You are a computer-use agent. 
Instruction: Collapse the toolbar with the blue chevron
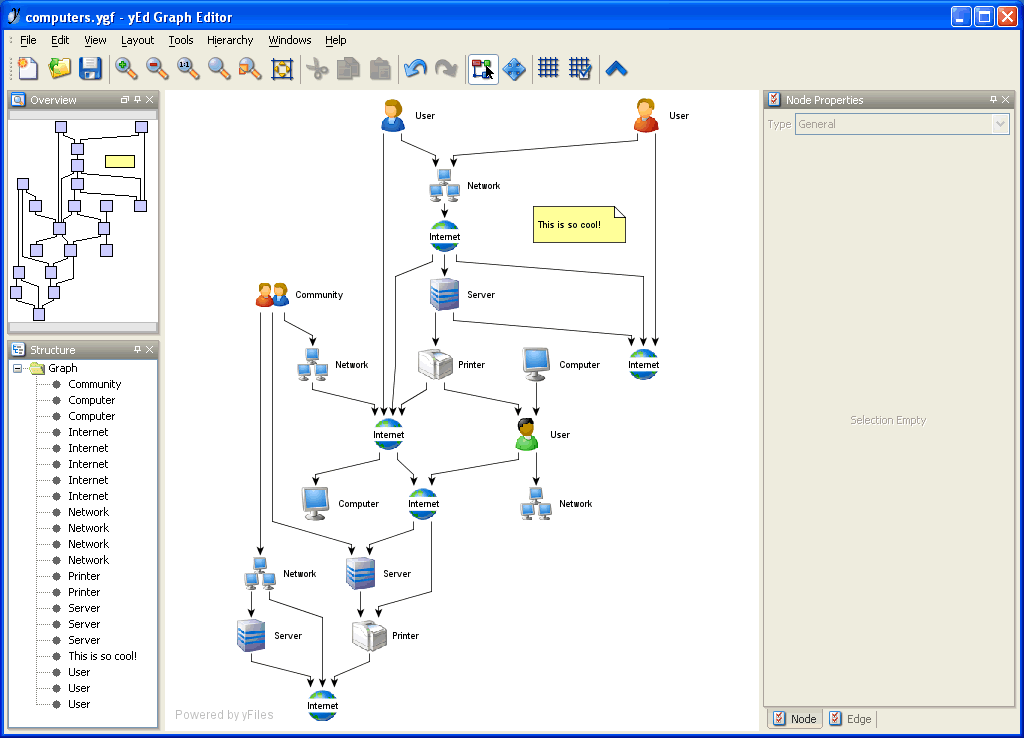(x=616, y=68)
